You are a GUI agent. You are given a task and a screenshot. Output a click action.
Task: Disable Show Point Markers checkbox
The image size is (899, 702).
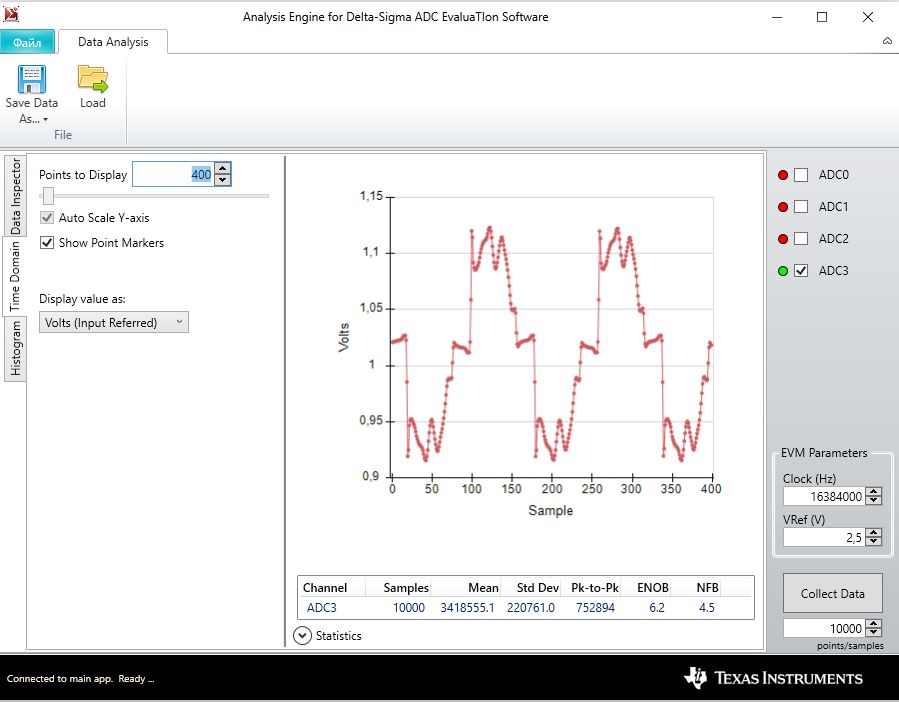(x=47, y=243)
